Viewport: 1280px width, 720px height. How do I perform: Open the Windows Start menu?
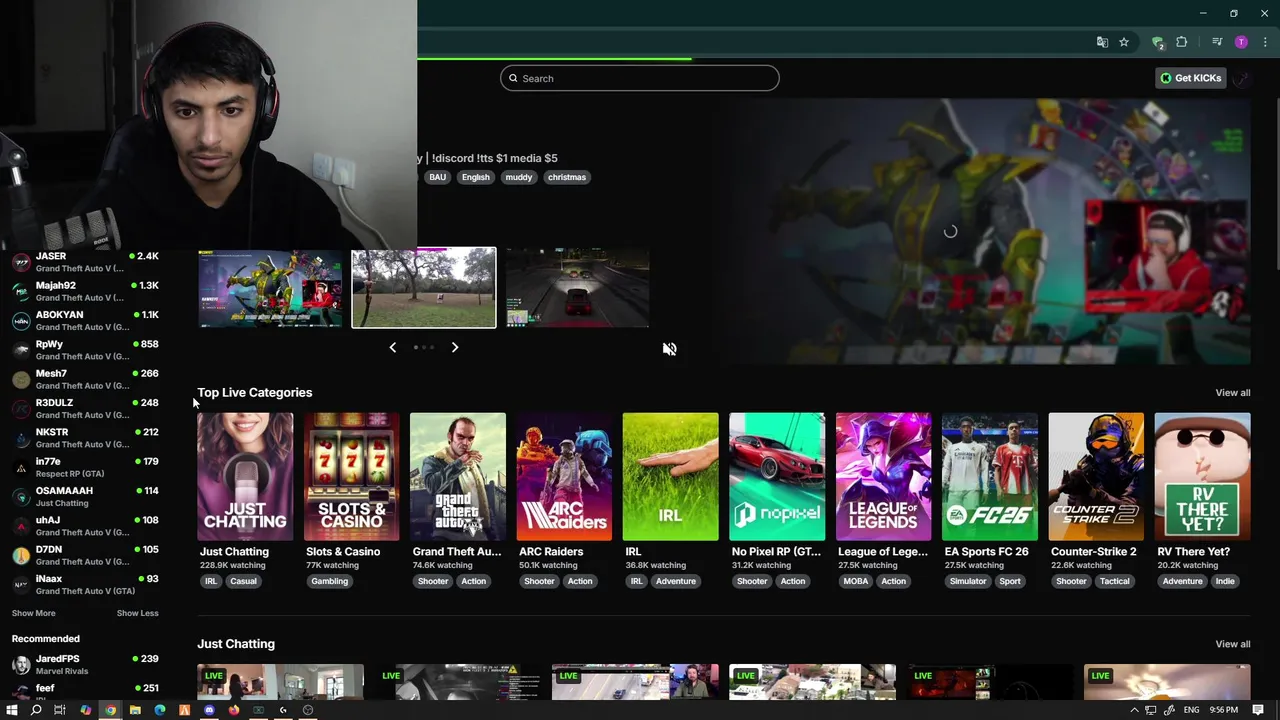[x=12, y=710]
